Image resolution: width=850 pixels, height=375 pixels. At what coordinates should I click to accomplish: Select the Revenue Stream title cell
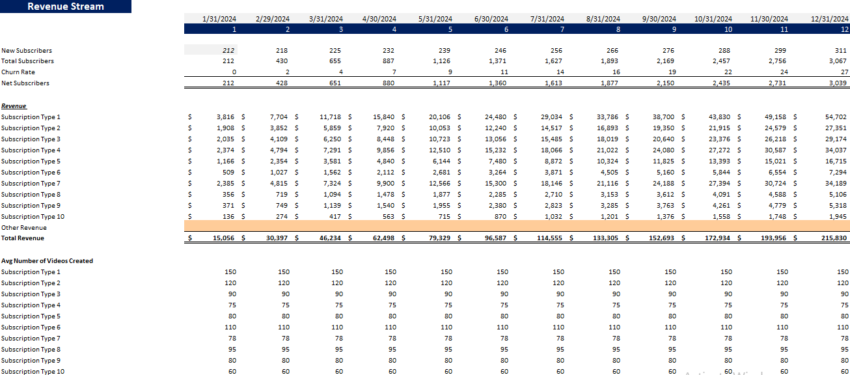coord(65,7)
